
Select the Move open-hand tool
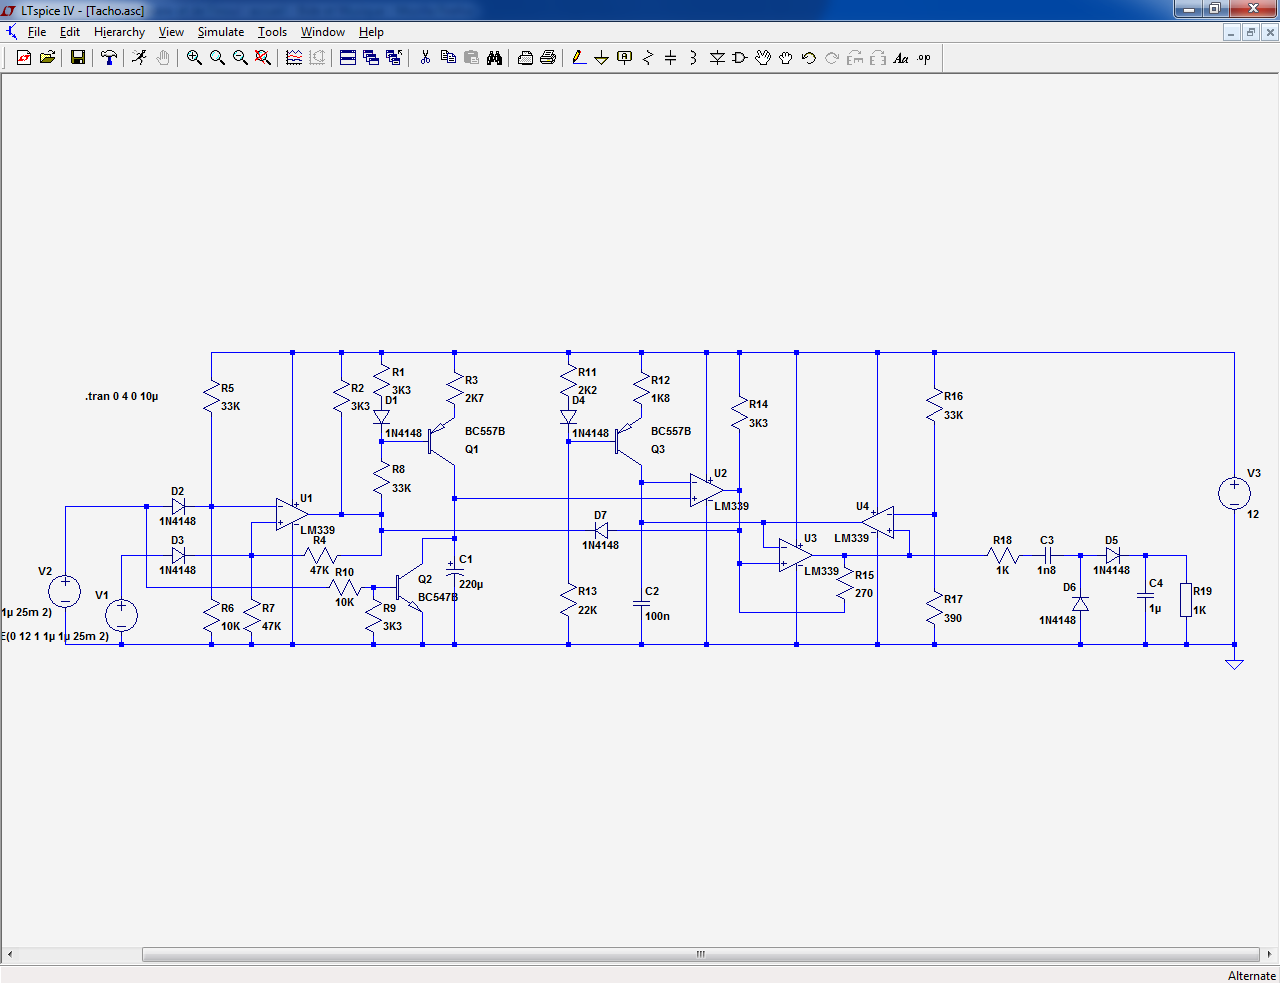(763, 58)
